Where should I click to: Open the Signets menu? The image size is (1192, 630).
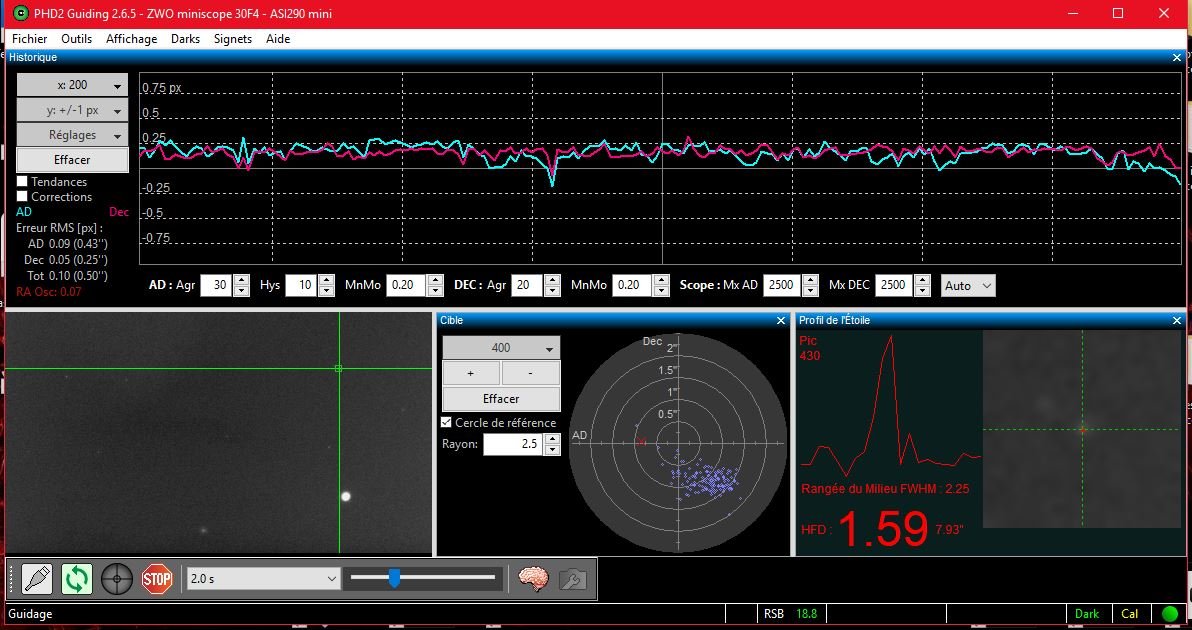(232, 39)
